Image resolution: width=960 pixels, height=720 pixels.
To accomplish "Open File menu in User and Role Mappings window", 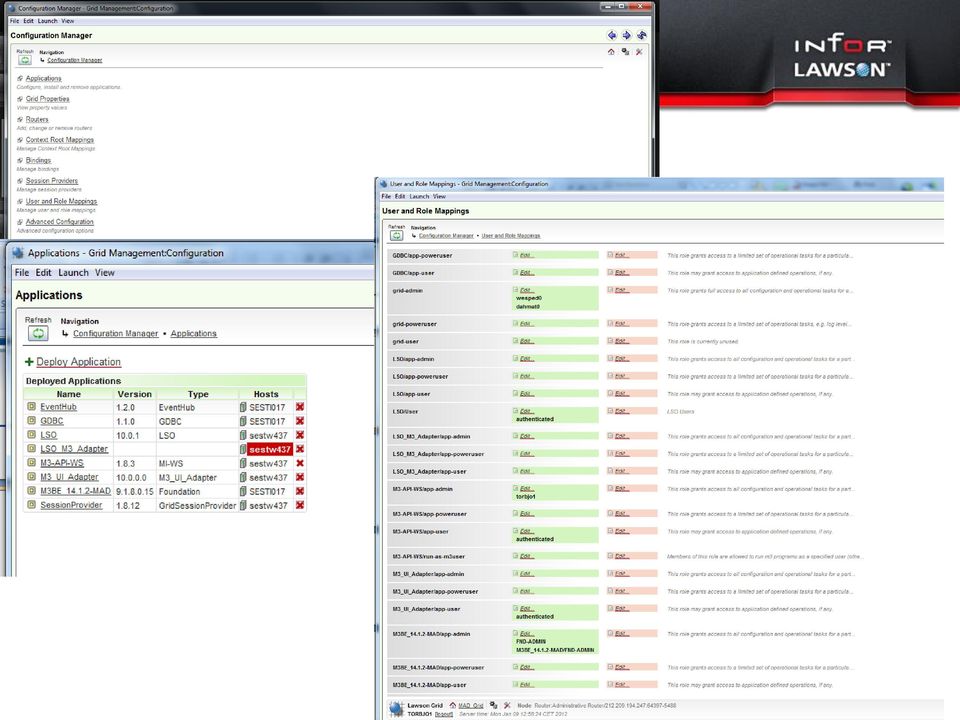I will (x=386, y=197).
